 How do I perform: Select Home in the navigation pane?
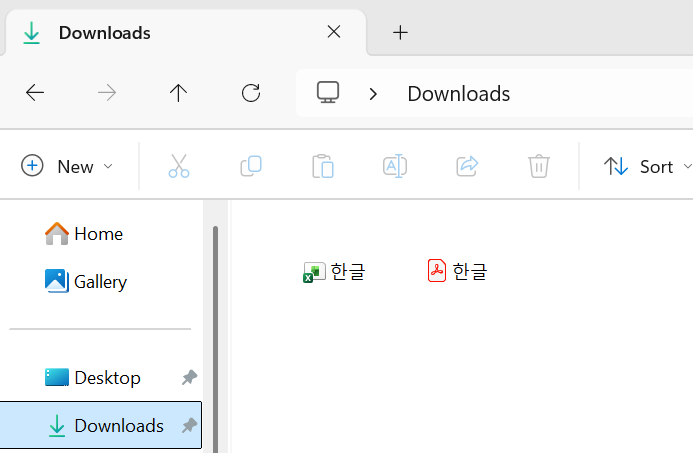pos(84,234)
